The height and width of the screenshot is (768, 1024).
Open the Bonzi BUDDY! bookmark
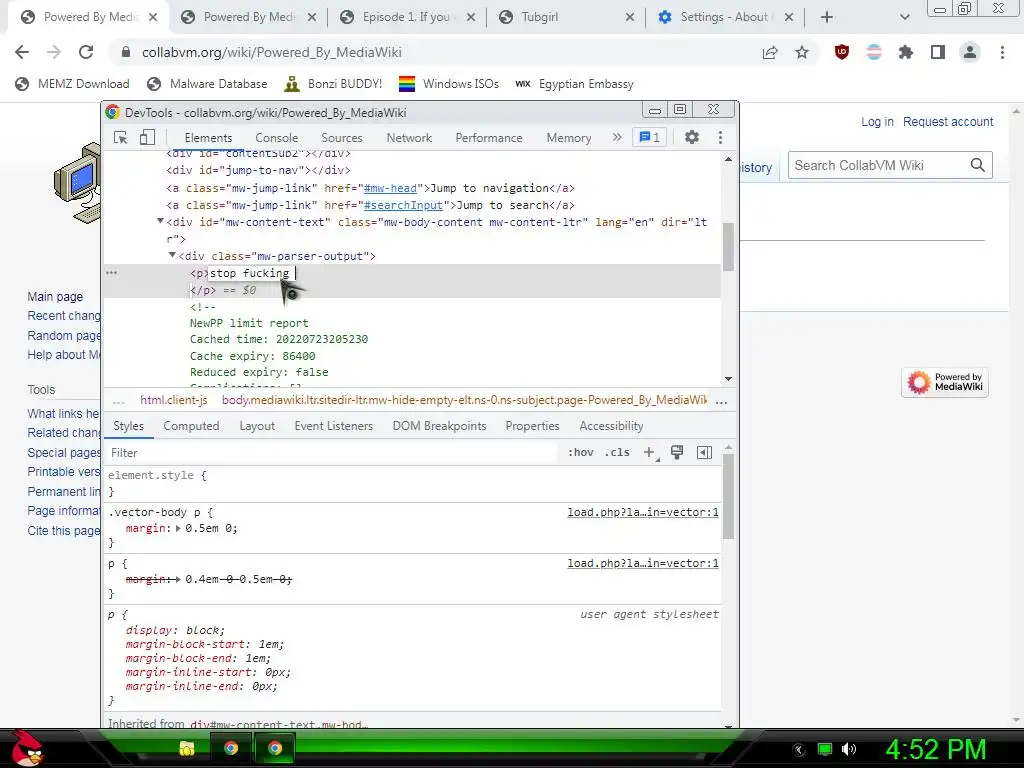point(334,84)
